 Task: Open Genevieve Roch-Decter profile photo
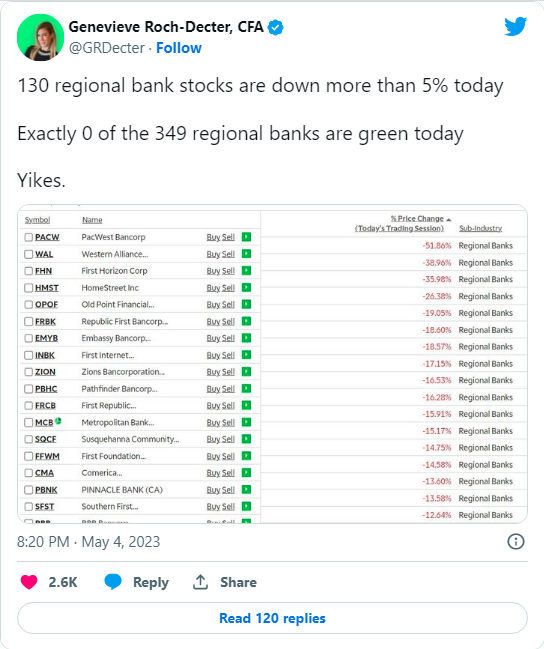coord(40,37)
